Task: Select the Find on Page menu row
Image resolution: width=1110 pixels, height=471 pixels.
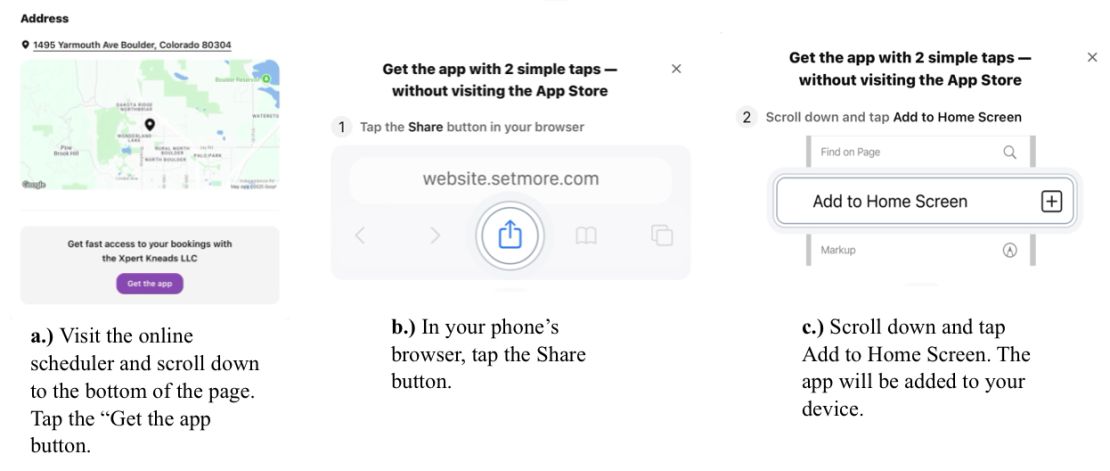Action: click(920, 152)
